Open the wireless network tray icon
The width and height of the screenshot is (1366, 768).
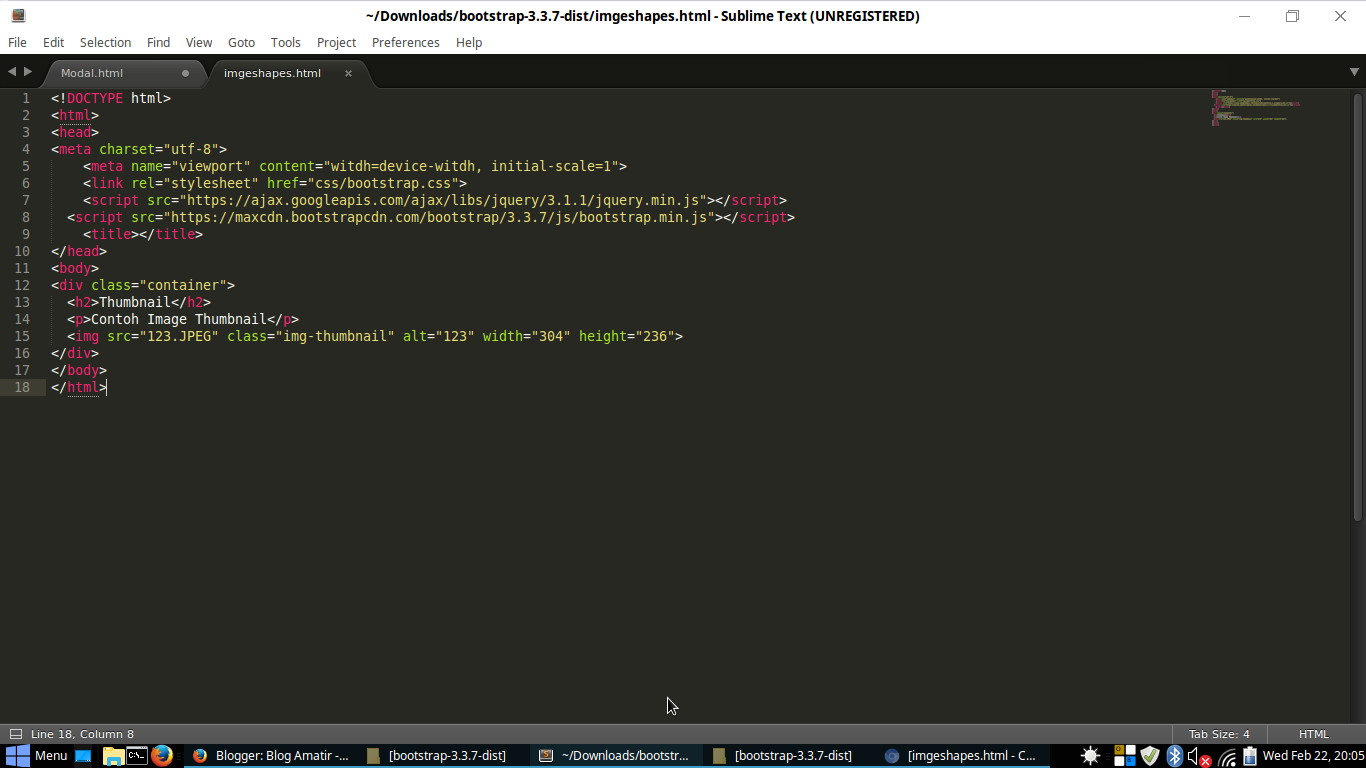coord(1227,757)
